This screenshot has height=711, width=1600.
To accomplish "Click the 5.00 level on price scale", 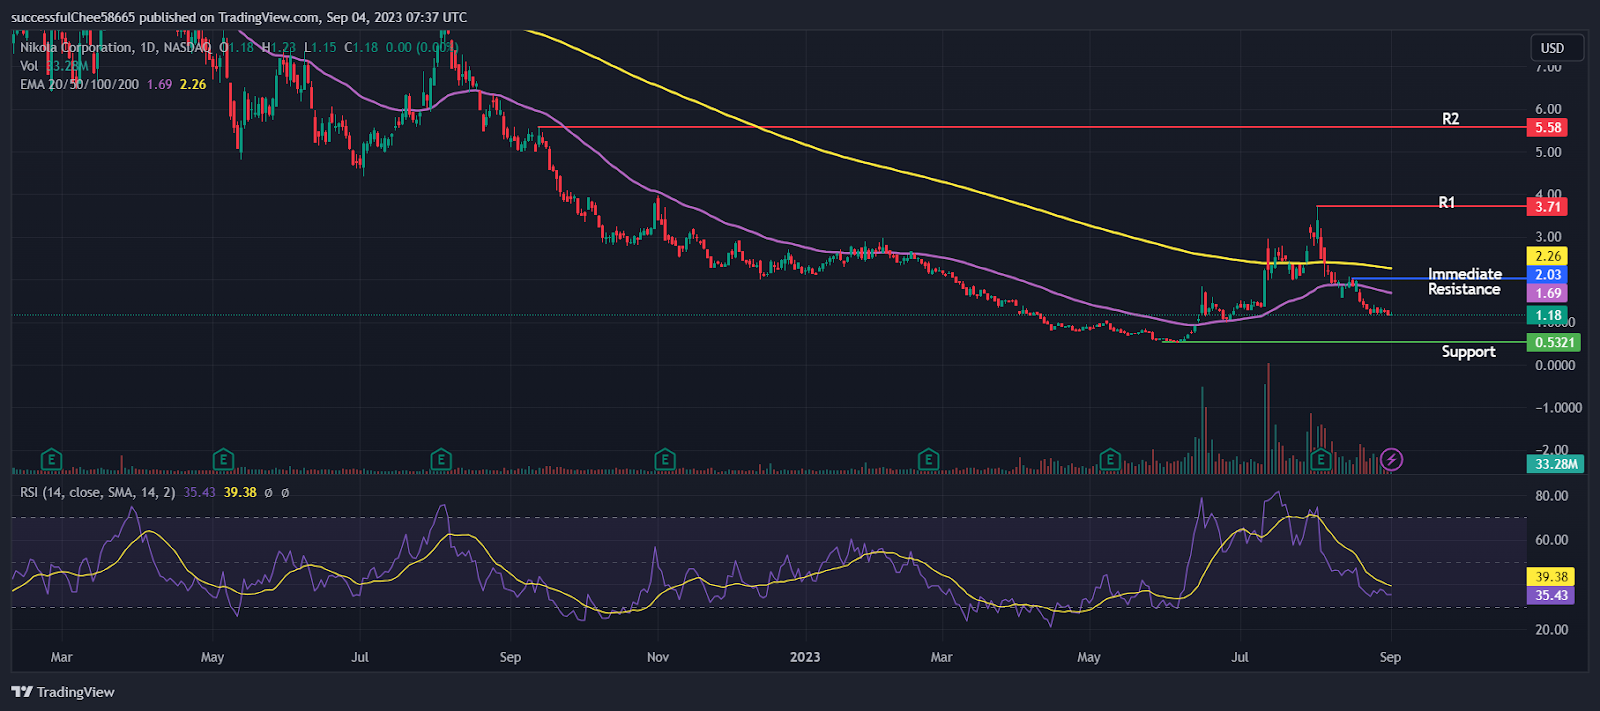I will click(1548, 152).
